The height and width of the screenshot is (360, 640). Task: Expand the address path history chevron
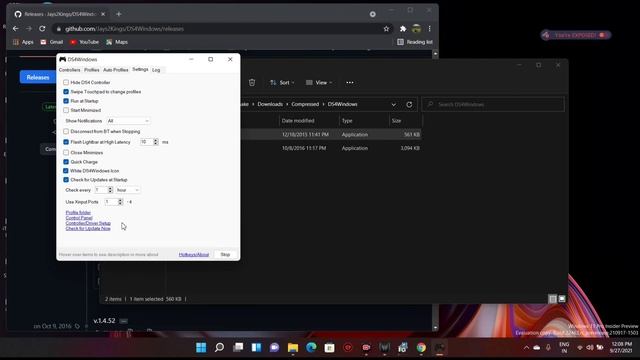point(393,104)
